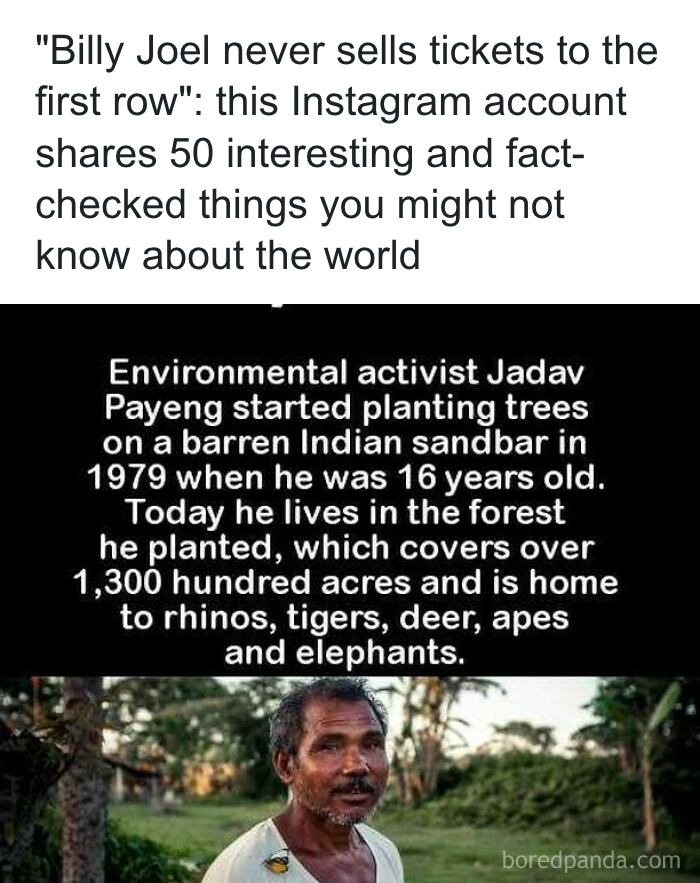
Task: Click the small white mark atop black panel
Action: [276, 306]
